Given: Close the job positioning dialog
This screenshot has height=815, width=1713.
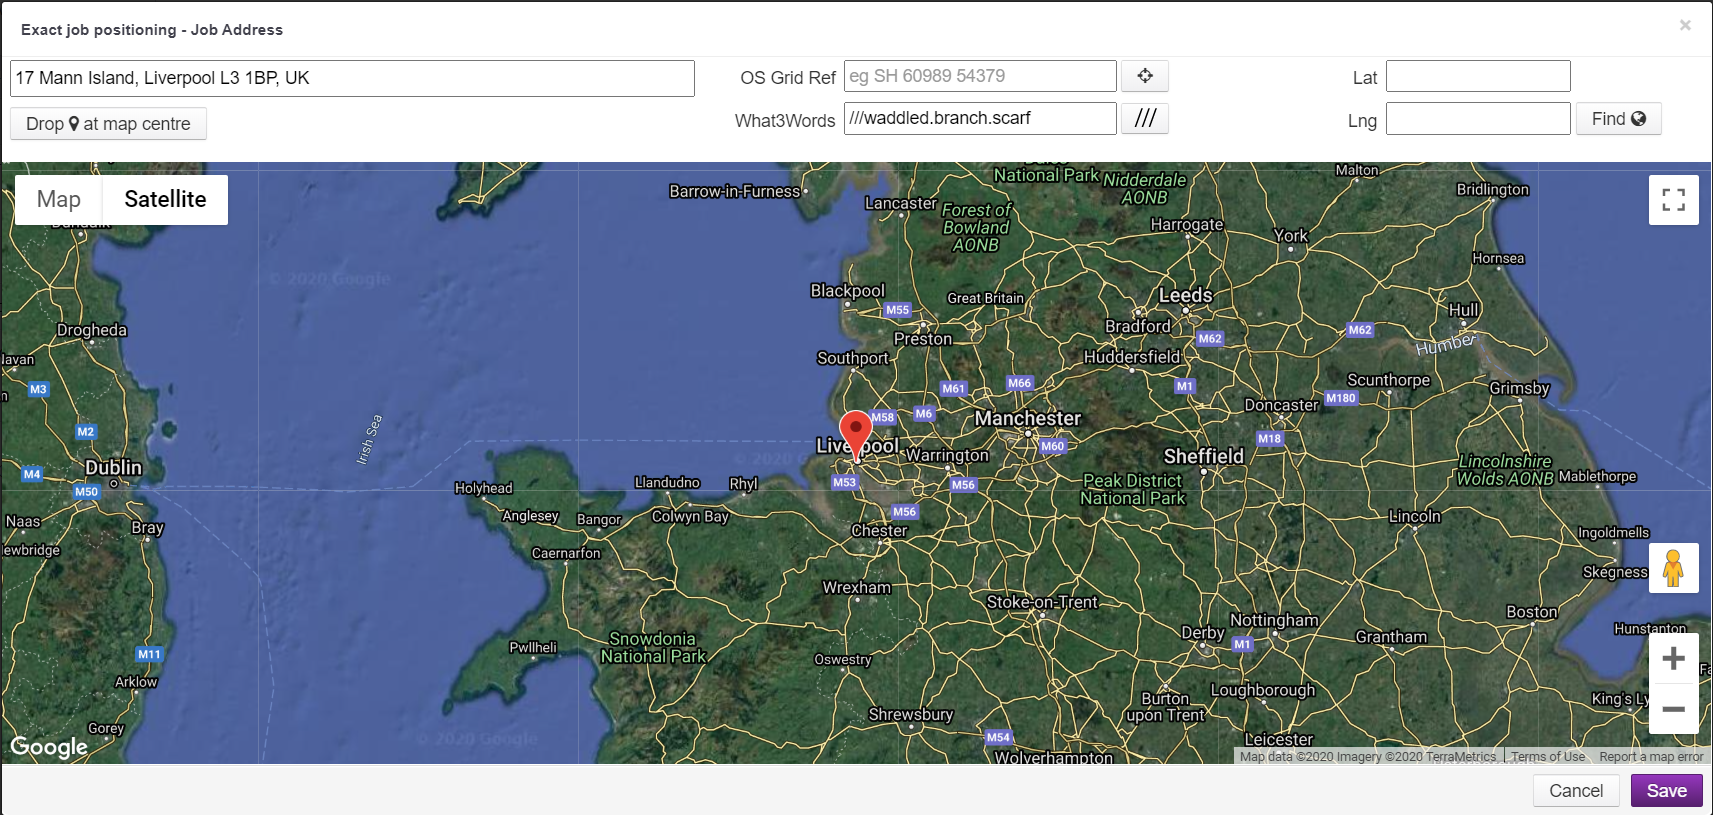Looking at the screenshot, I should pos(1685,26).
